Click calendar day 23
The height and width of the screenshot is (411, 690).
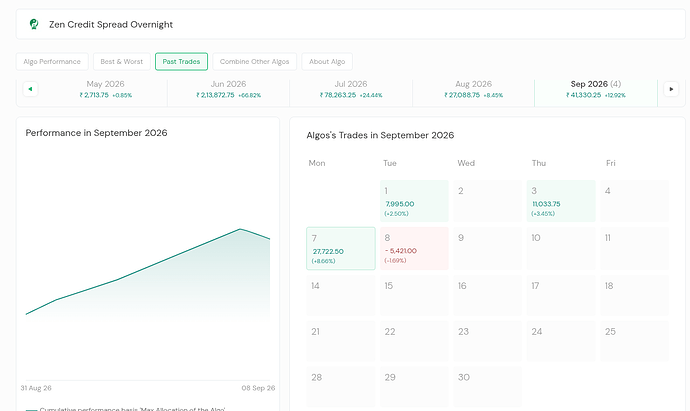(x=488, y=341)
